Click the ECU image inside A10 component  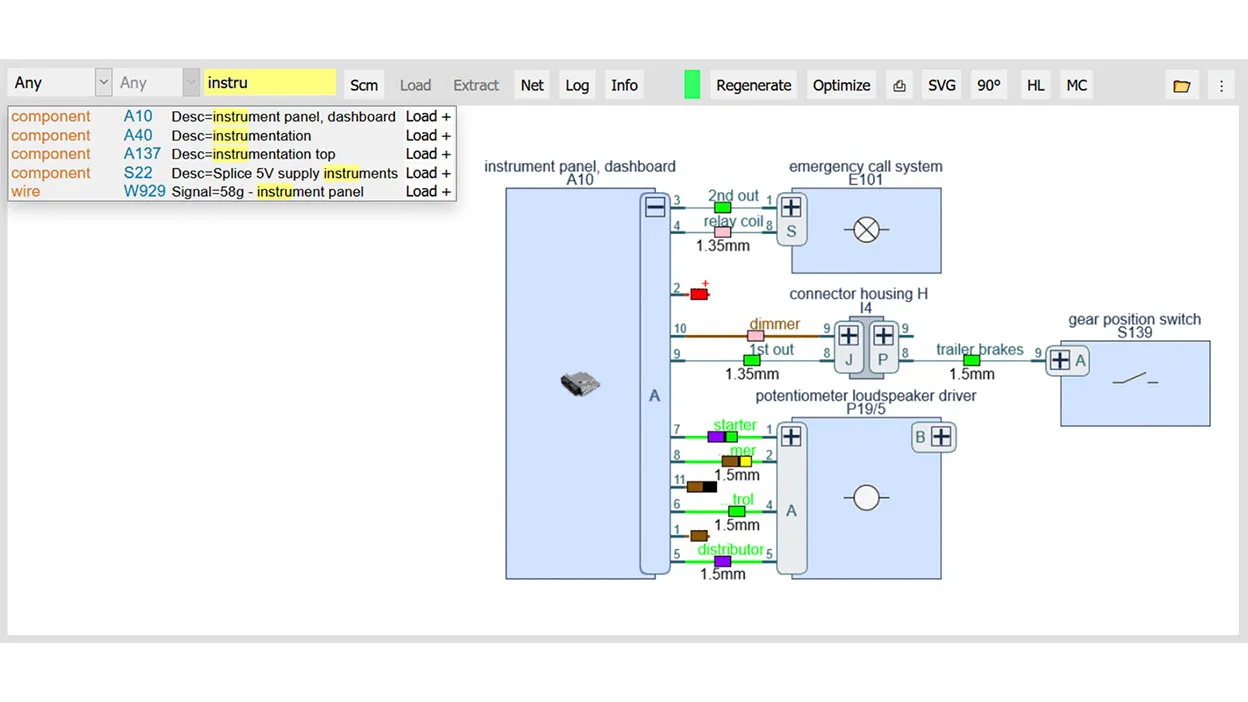[579, 384]
